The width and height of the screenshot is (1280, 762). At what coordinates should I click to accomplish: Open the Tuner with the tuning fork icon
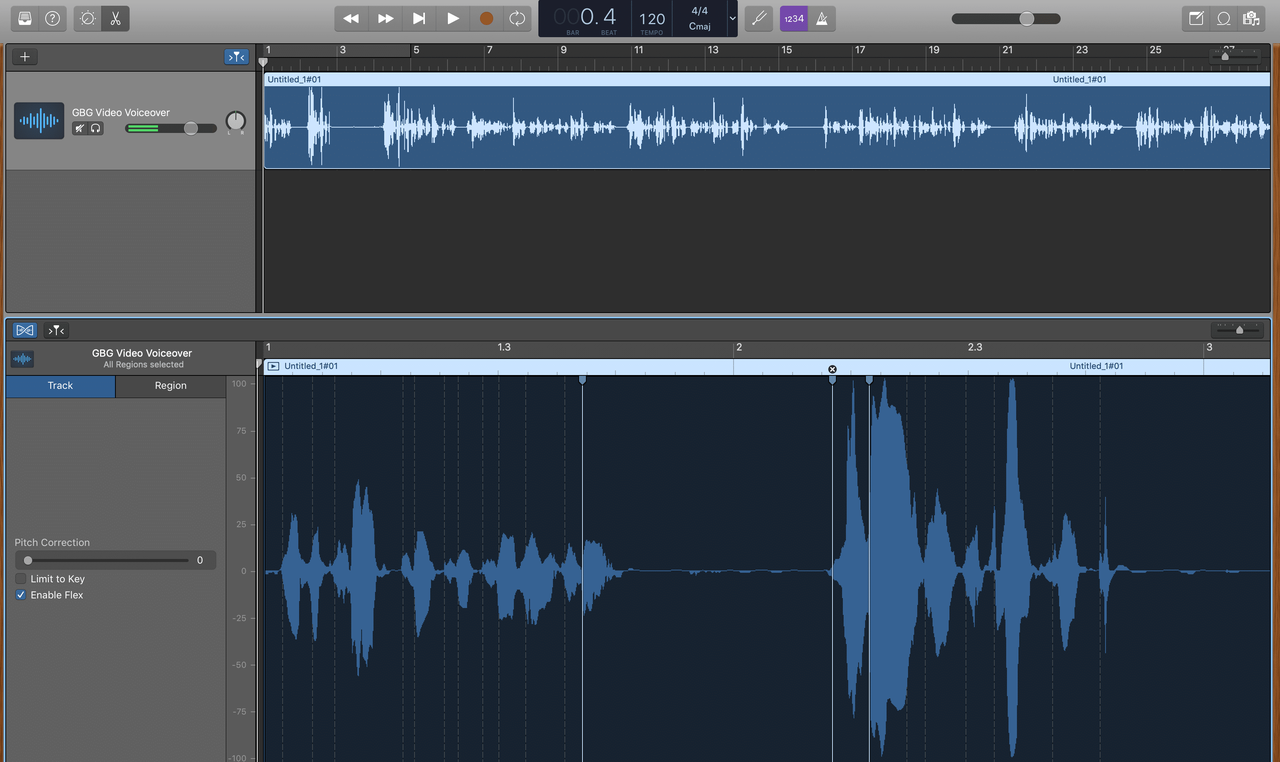(x=758, y=18)
